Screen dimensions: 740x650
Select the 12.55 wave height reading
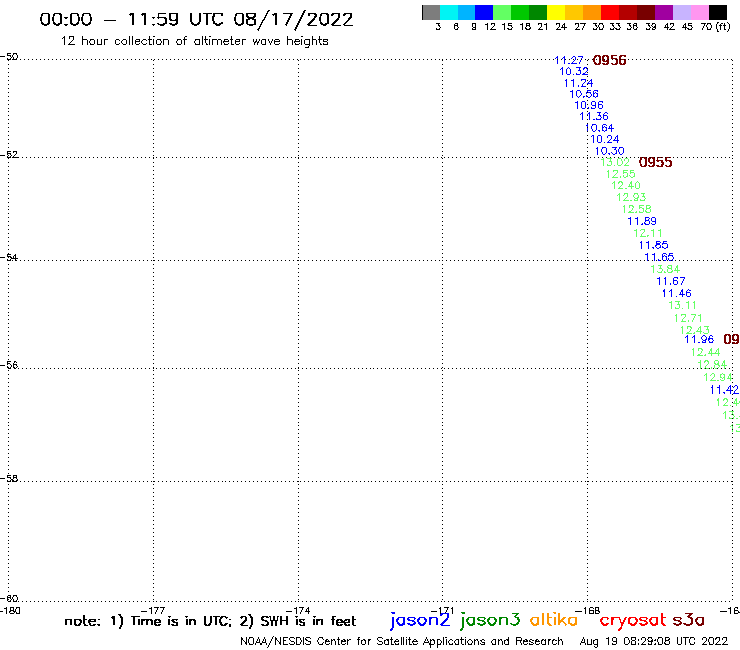[x=621, y=174]
